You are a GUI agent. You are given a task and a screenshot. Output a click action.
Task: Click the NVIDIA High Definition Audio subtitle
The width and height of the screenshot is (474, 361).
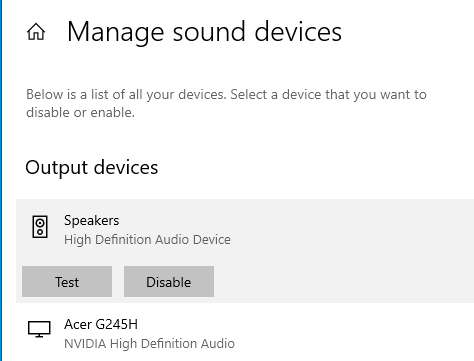tap(149, 344)
